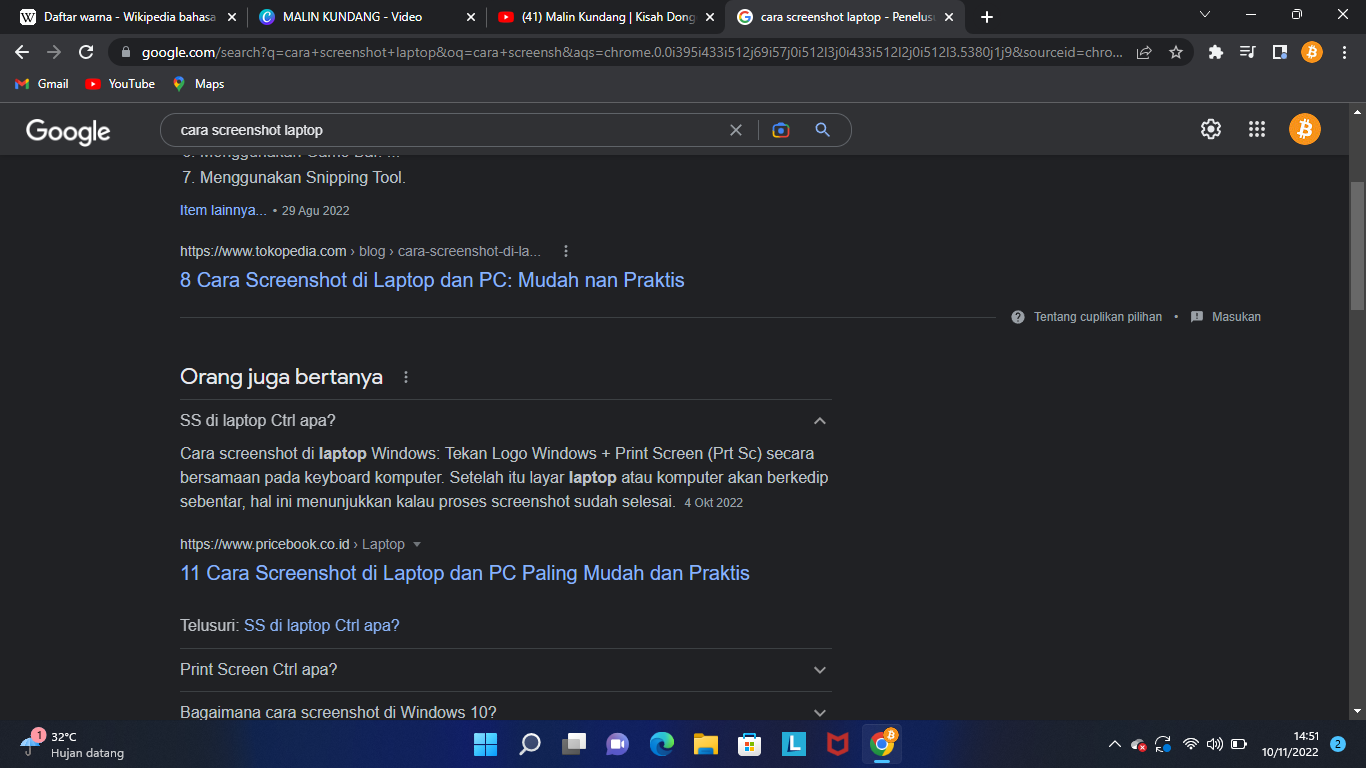Open Microsoft Edge from taskbar
The height and width of the screenshot is (768, 1366).
[662, 744]
